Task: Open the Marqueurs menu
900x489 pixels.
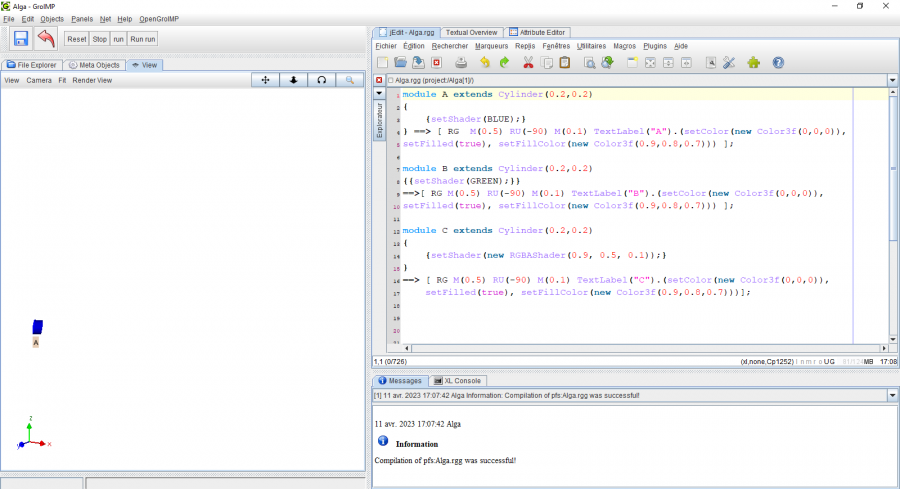Action: tap(491, 46)
